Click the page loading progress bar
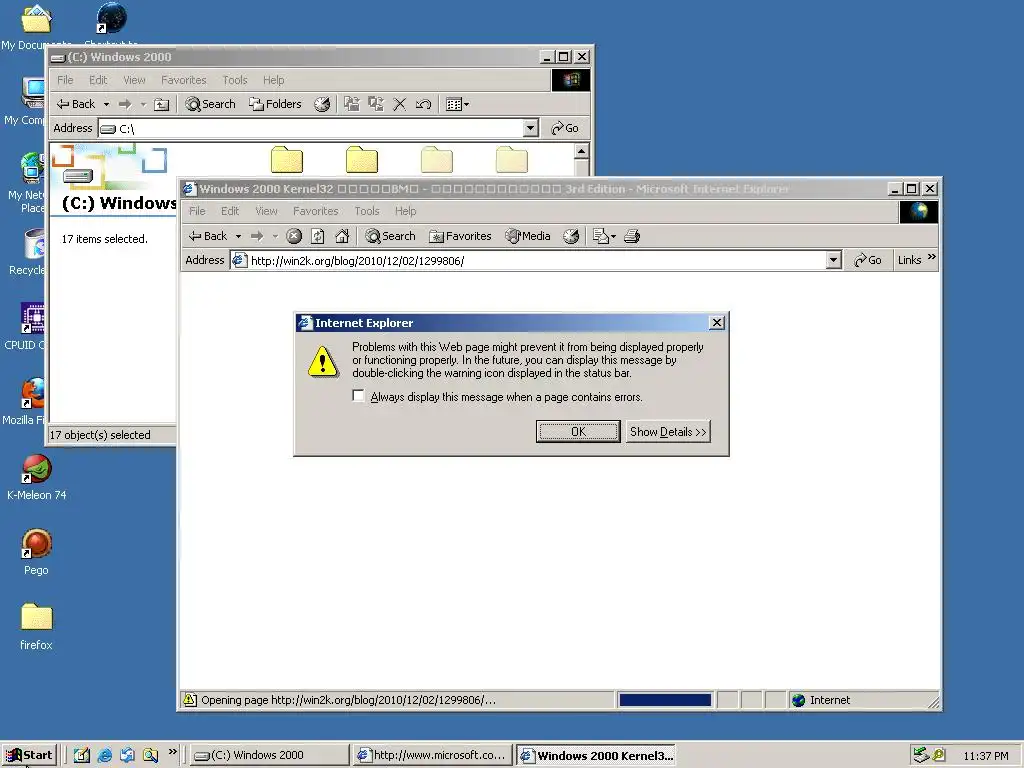 [665, 700]
